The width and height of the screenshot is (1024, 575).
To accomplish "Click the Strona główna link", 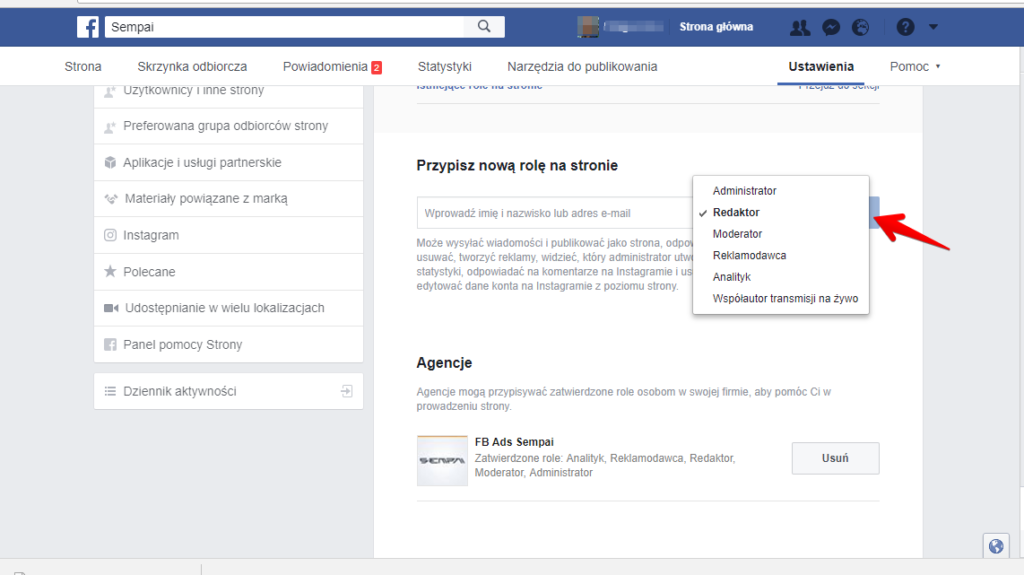I will click(716, 27).
